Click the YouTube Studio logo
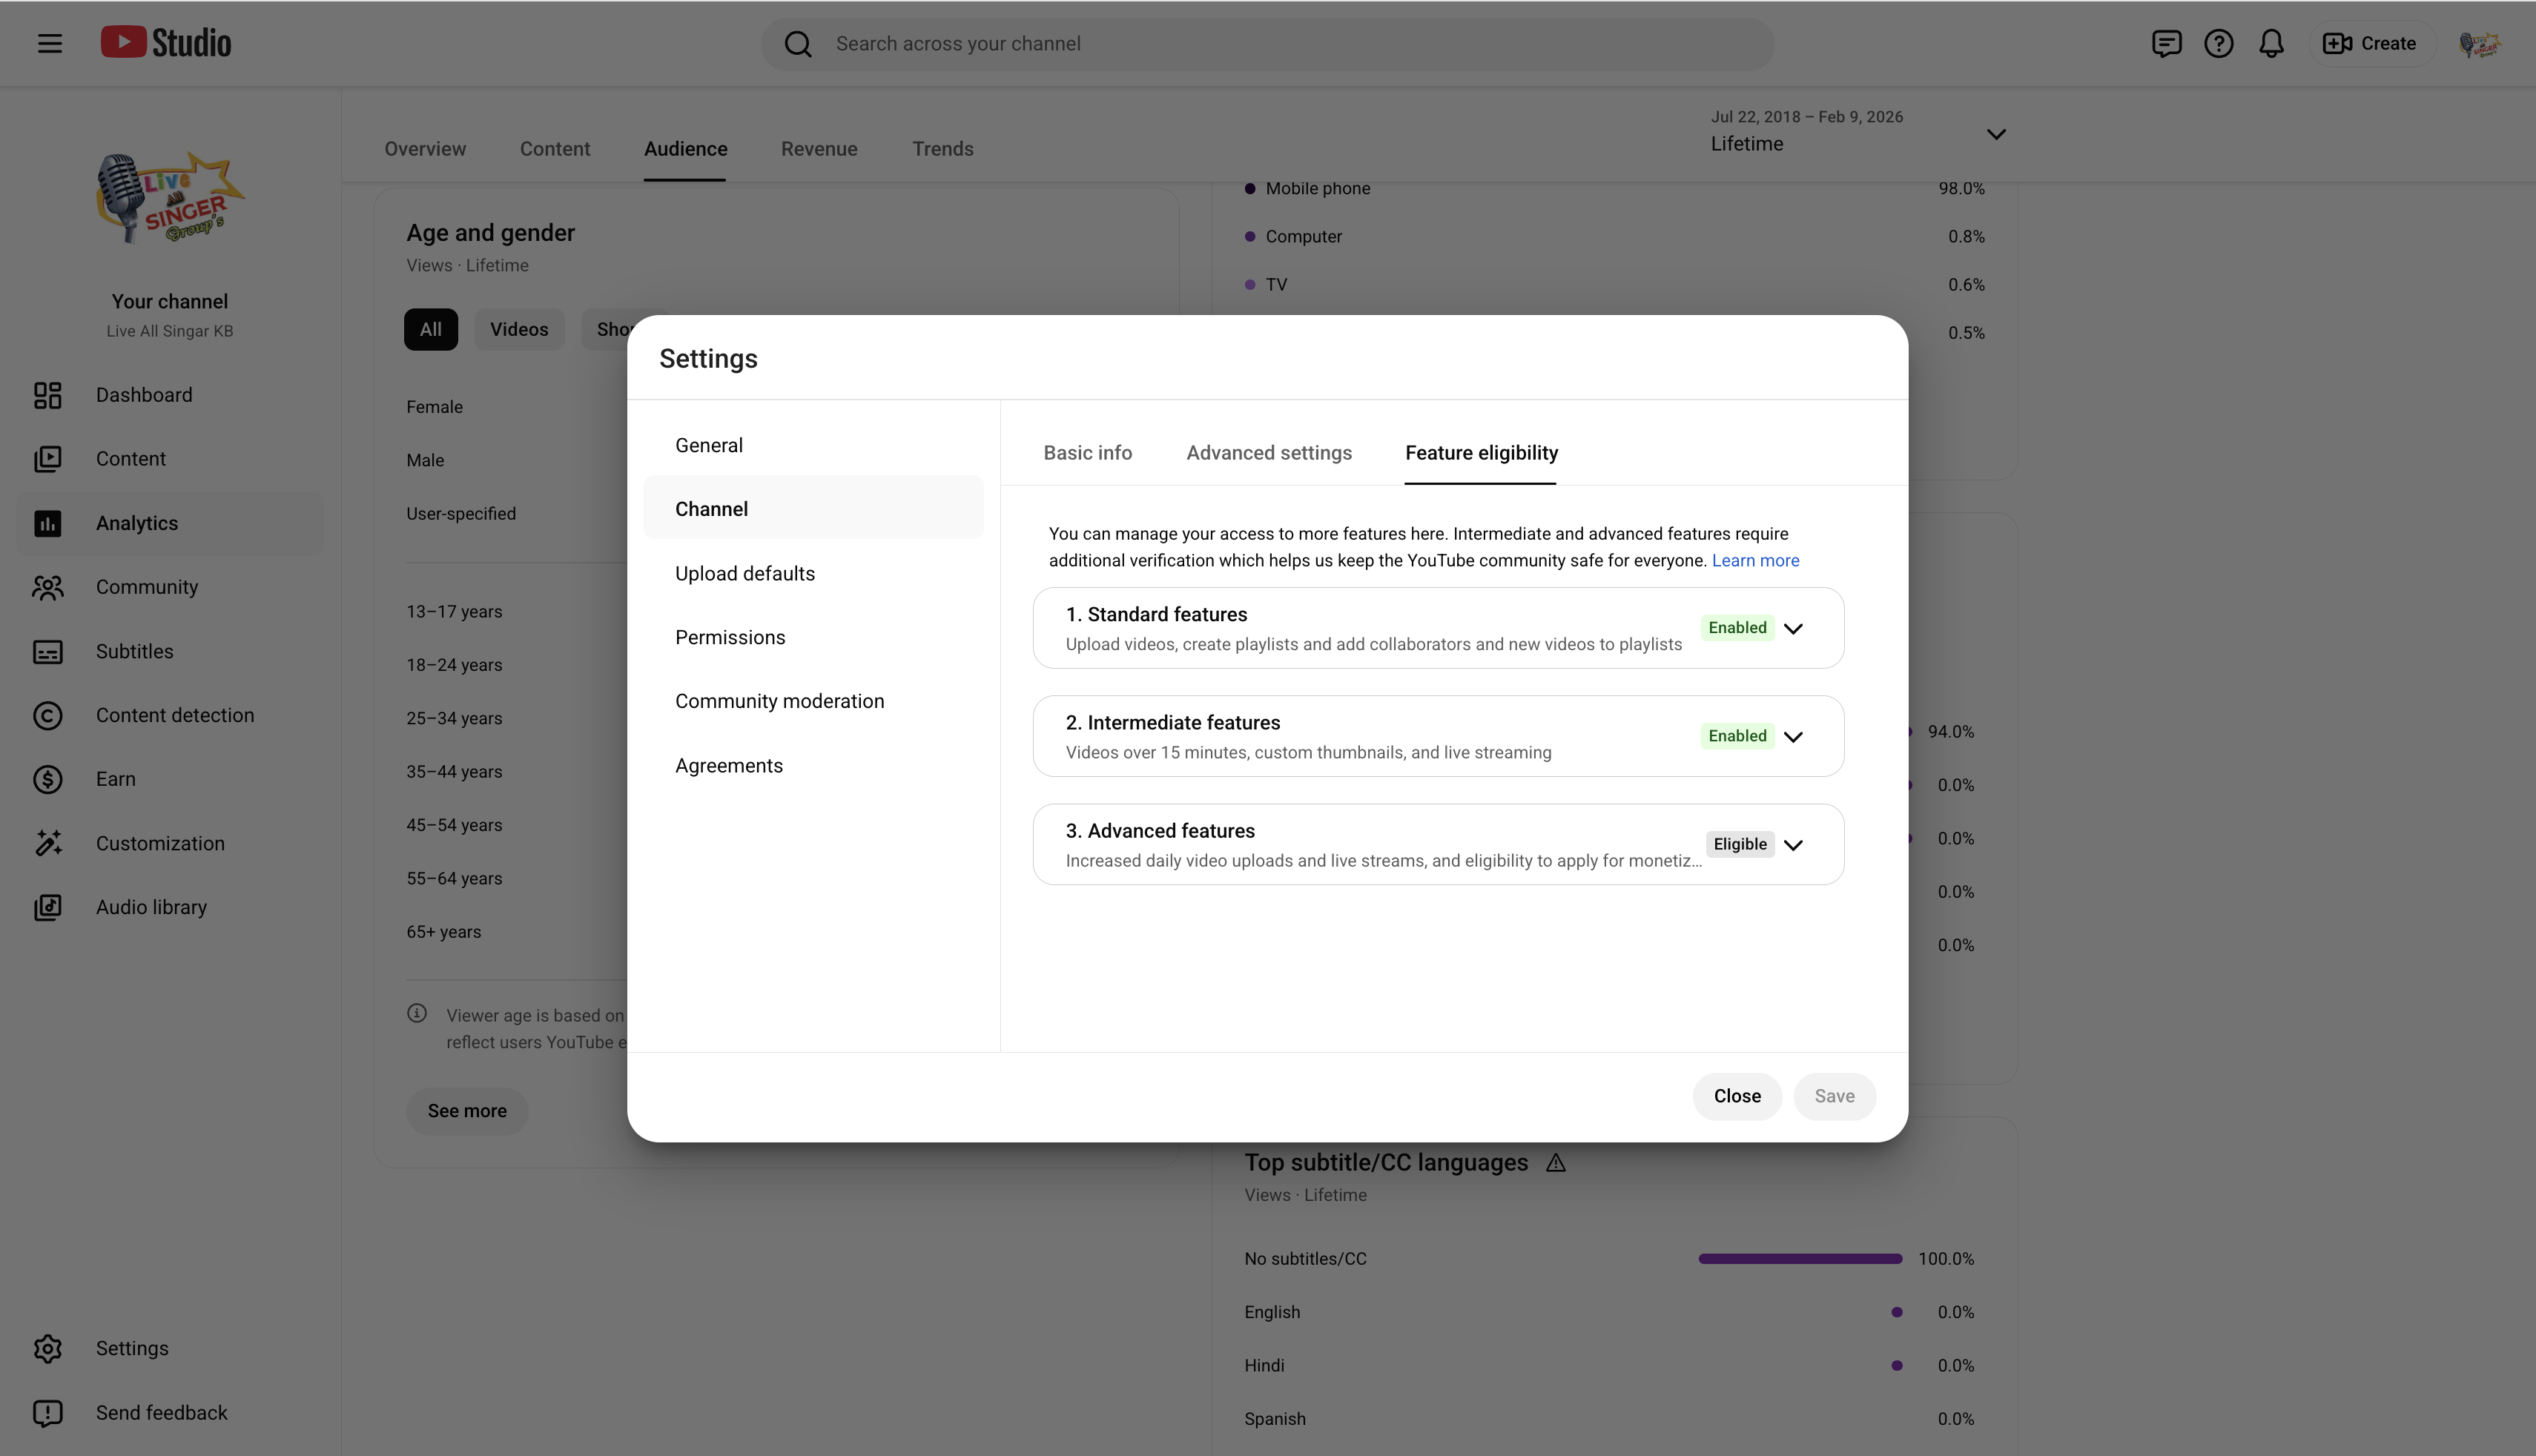Image resolution: width=2536 pixels, height=1456 pixels. [x=166, y=43]
